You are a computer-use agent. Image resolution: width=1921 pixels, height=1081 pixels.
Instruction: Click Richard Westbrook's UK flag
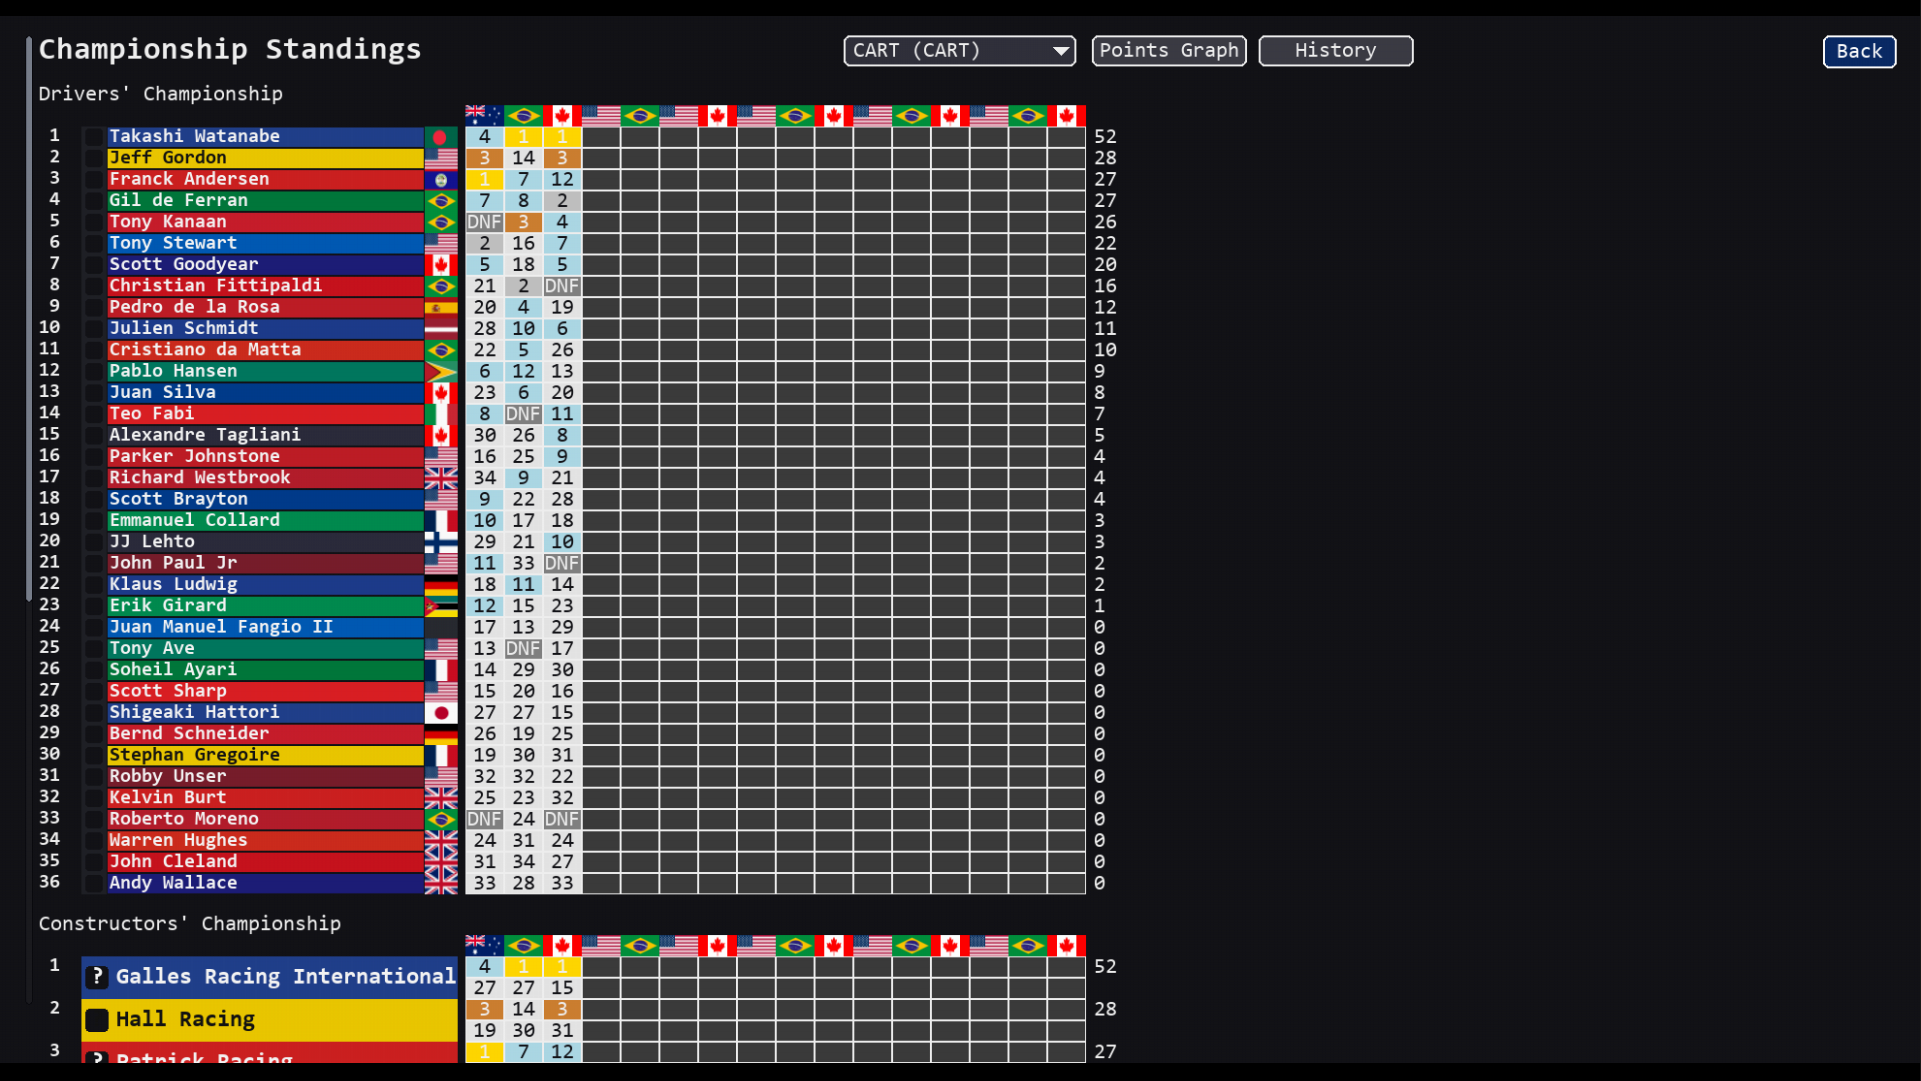(x=441, y=478)
